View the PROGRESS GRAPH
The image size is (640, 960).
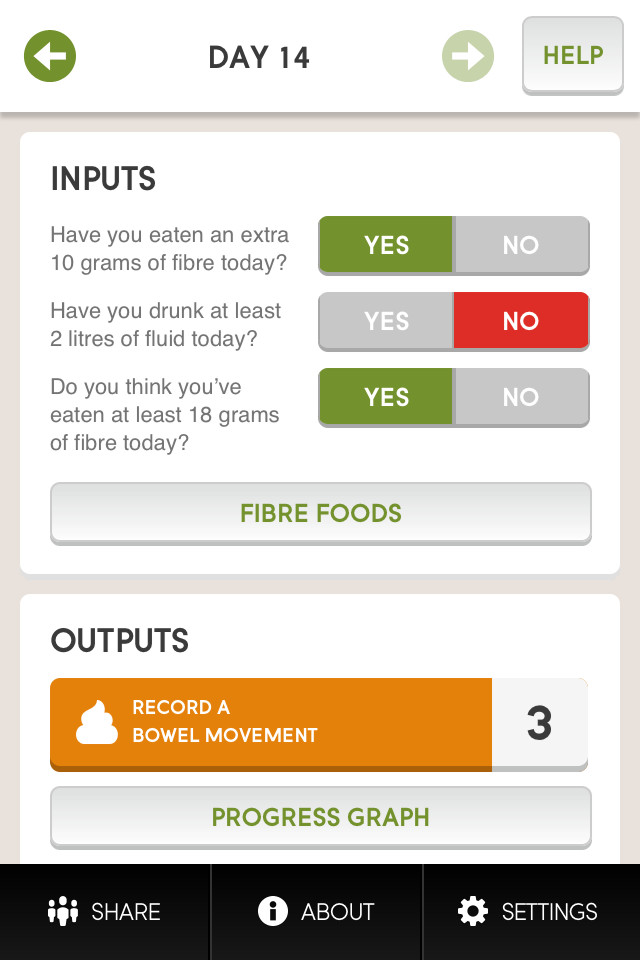click(x=321, y=817)
